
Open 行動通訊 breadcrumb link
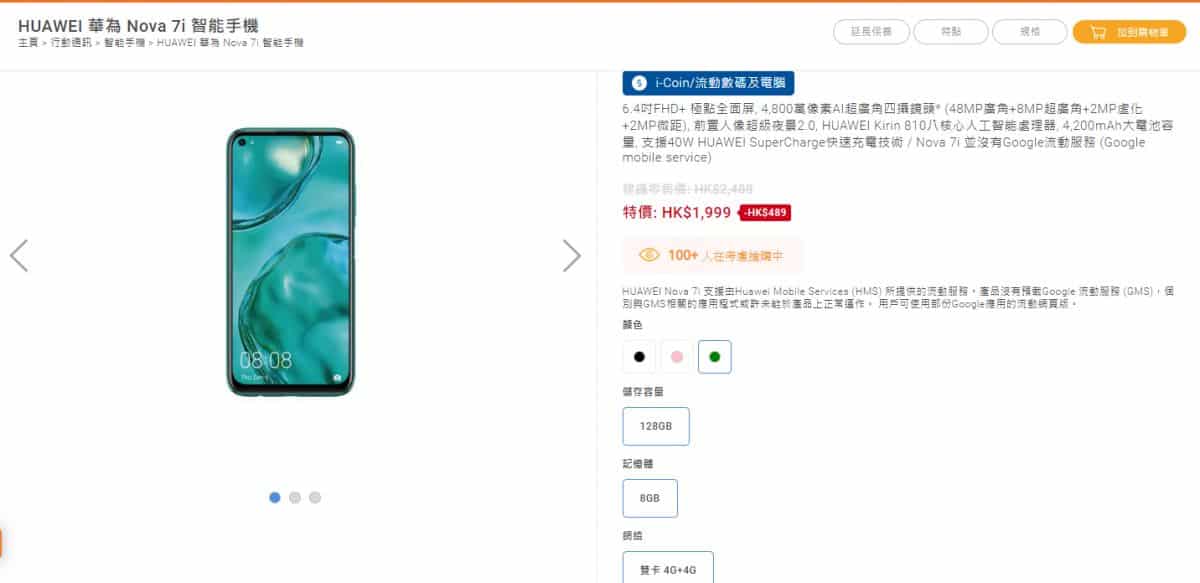click(x=72, y=43)
